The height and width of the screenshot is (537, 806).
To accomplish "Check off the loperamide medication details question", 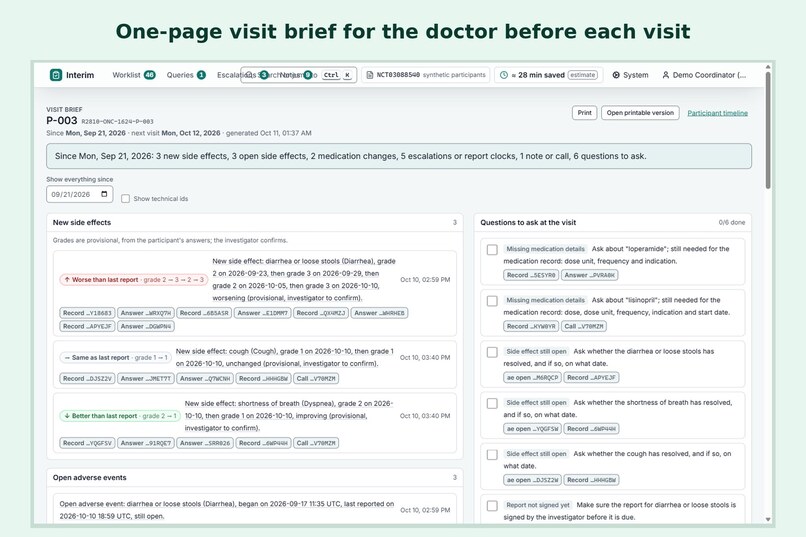I will pyautogui.click(x=492, y=249).
